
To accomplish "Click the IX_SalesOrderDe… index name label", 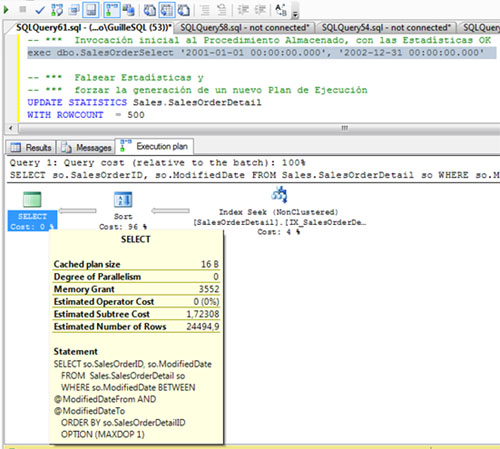I will (x=280, y=222).
